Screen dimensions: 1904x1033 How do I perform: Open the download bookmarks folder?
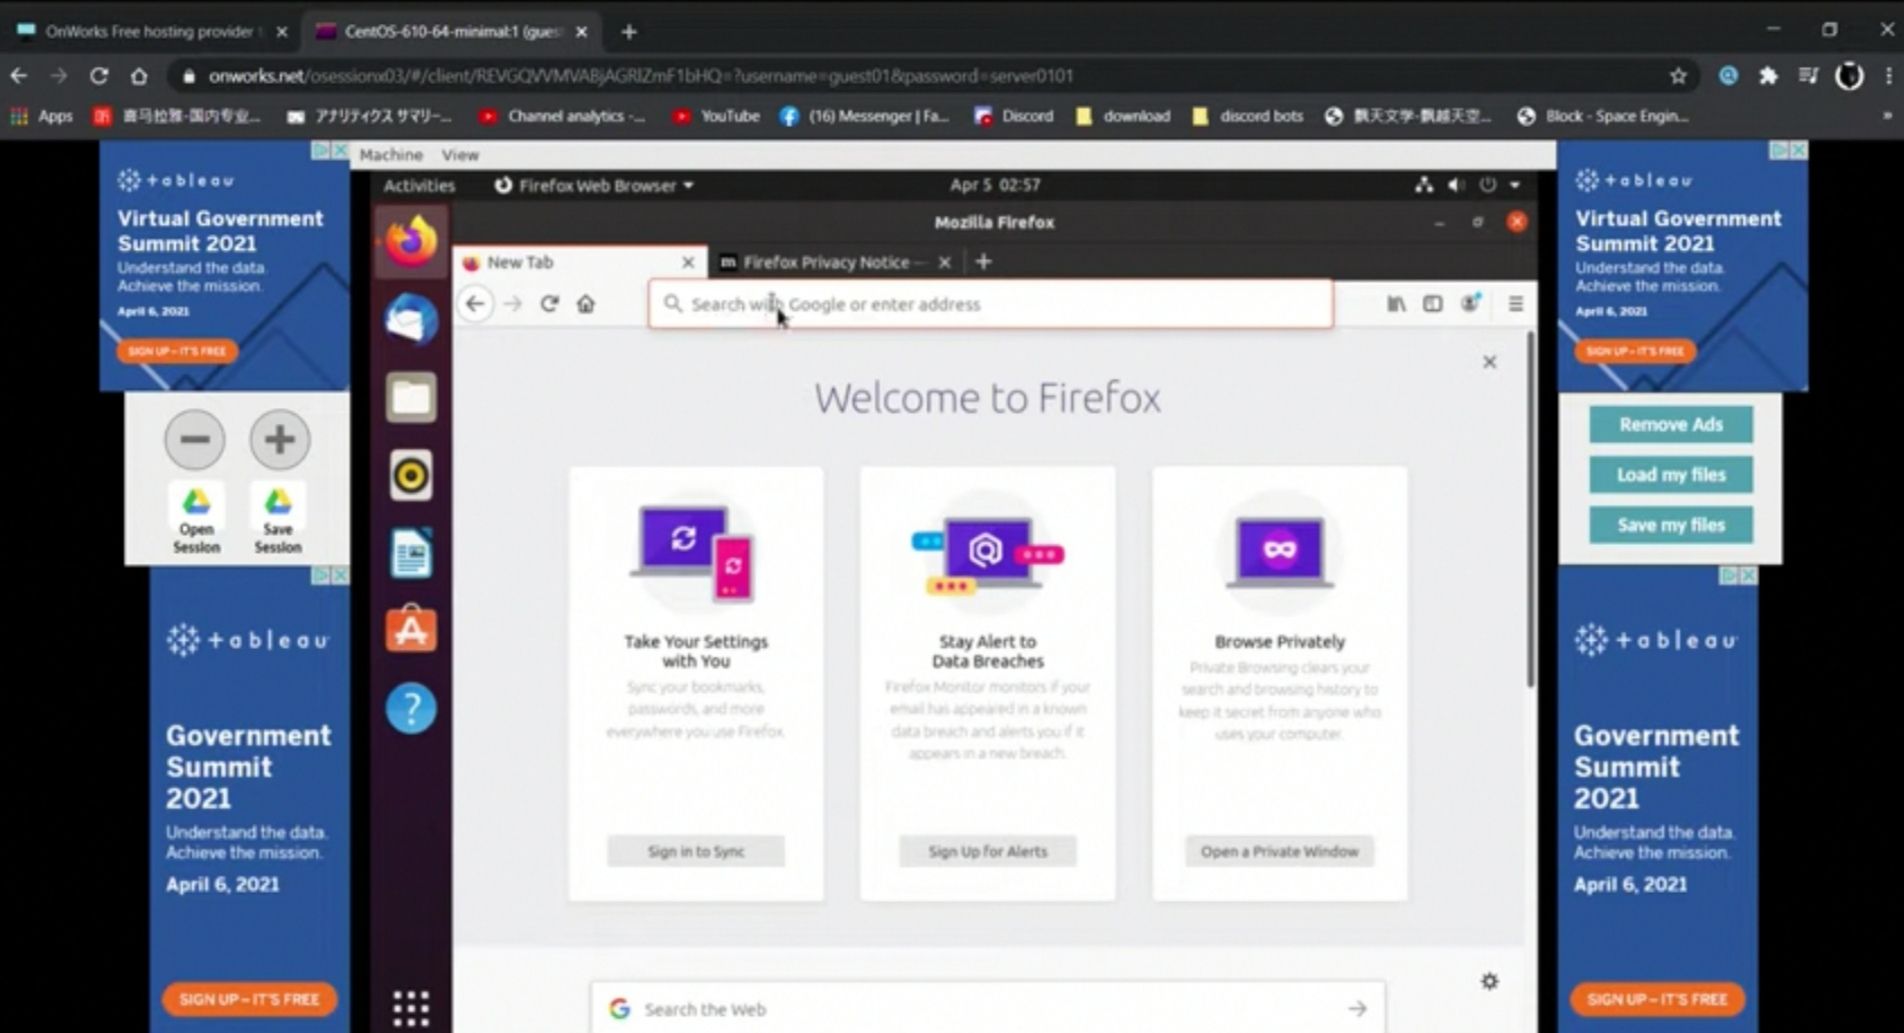point(1123,116)
